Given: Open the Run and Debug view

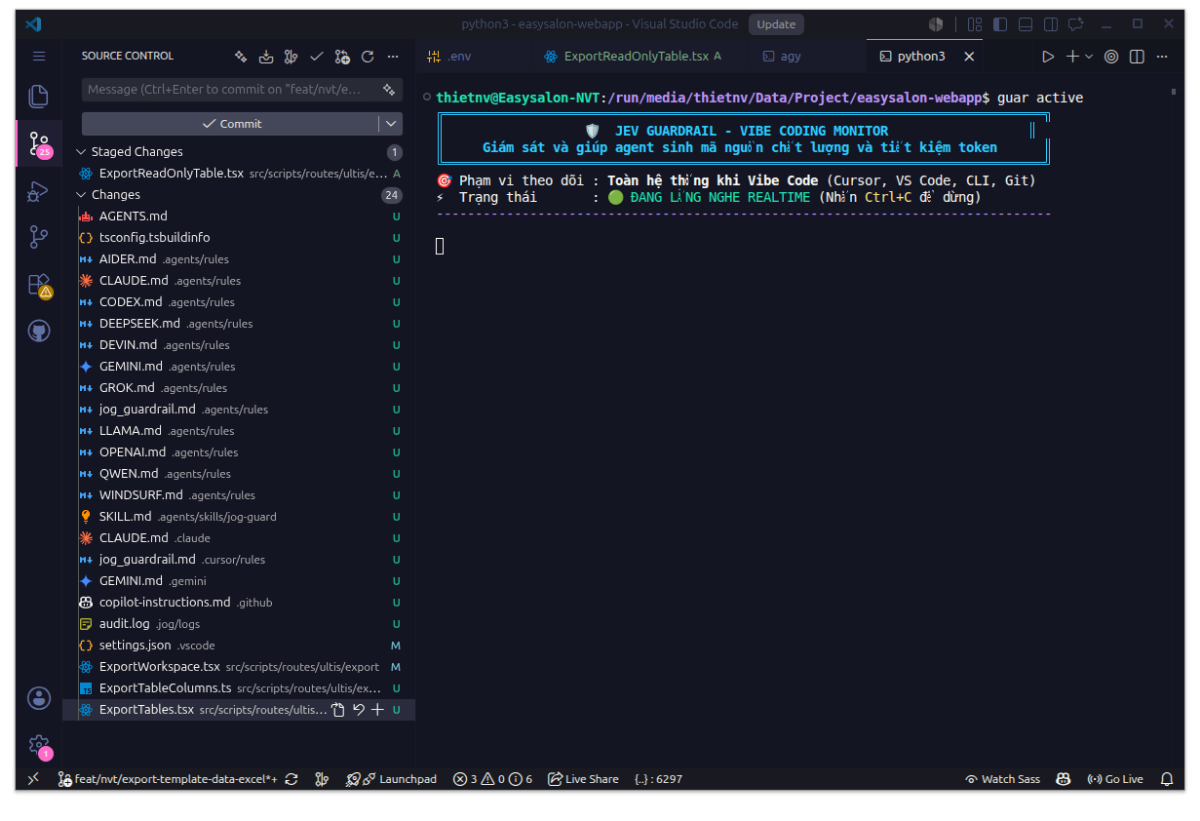Looking at the screenshot, I should click(38, 190).
